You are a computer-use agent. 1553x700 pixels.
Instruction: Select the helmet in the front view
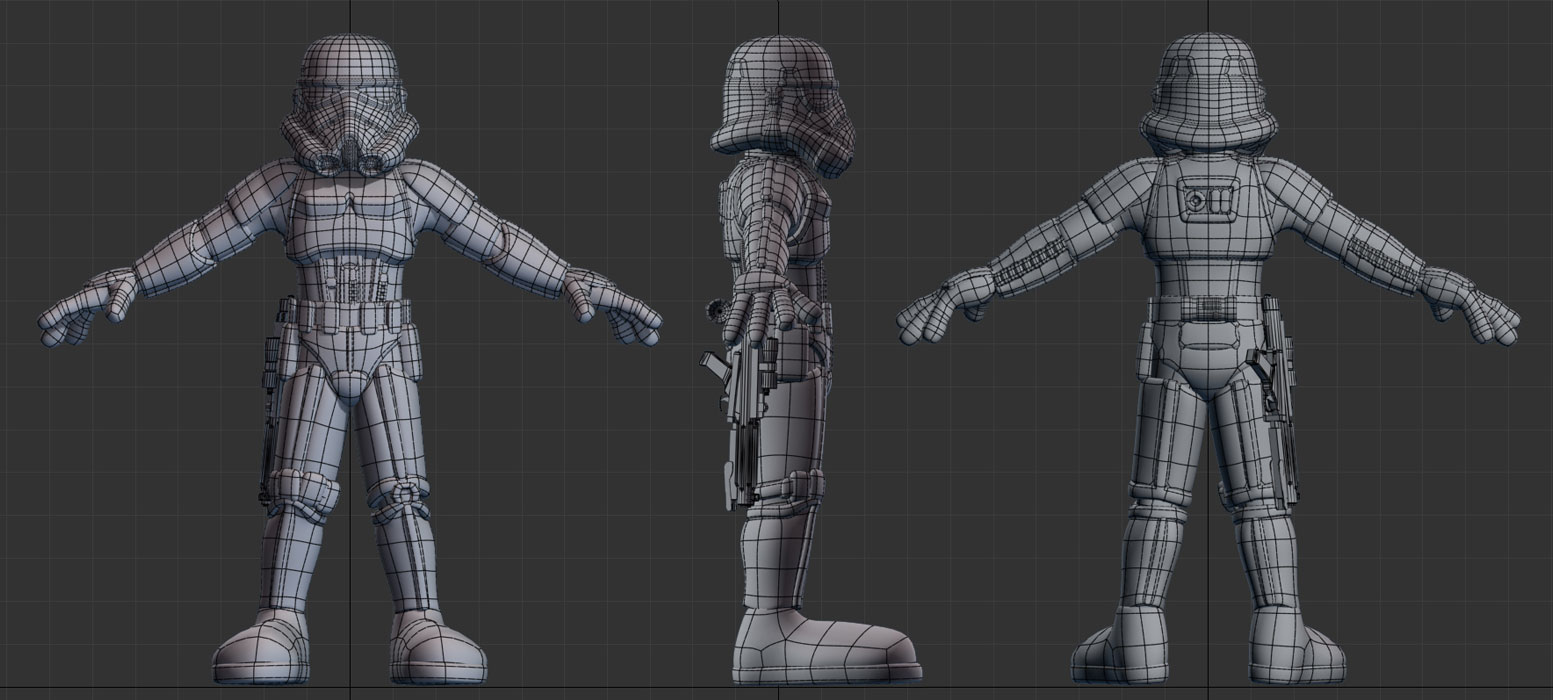tap(349, 104)
